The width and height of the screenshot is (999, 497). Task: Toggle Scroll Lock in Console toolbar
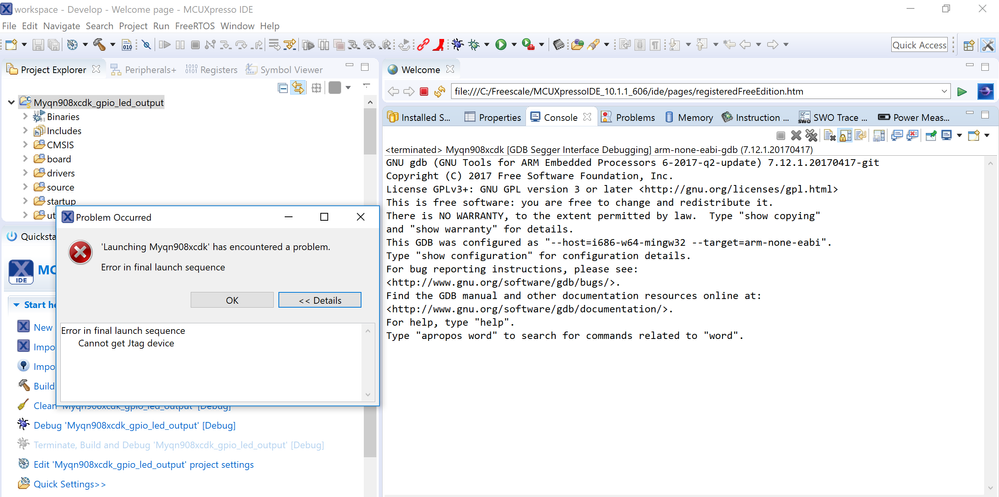pyautogui.click(x=845, y=135)
